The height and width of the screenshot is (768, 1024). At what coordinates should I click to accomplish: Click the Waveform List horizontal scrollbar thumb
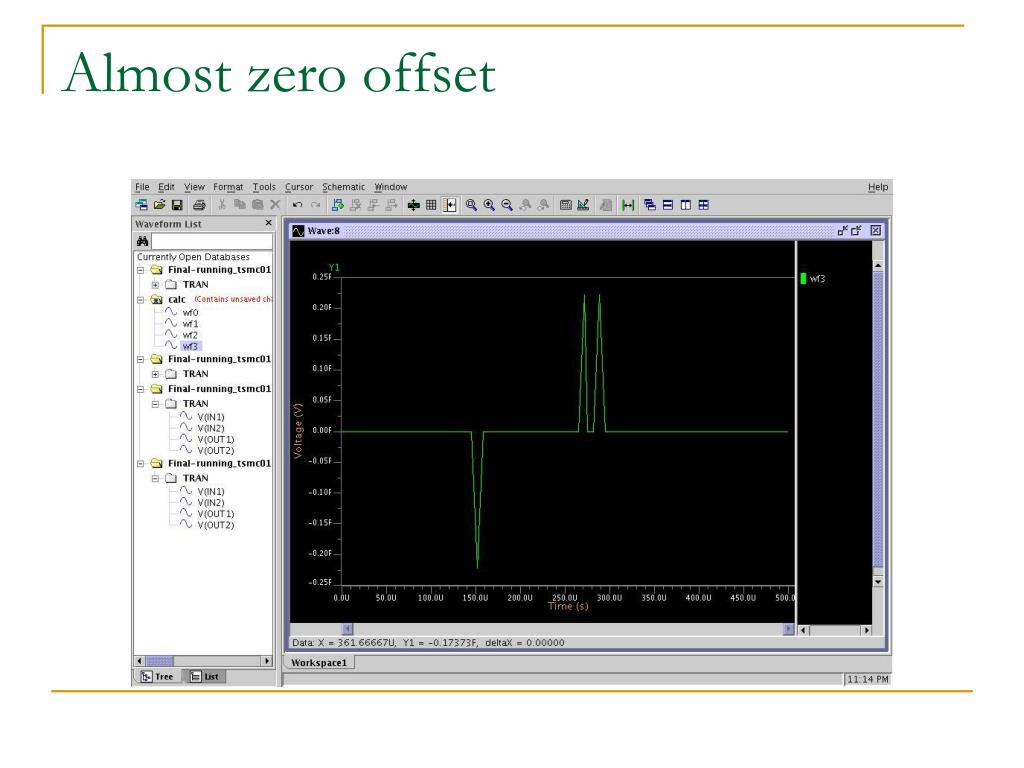point(159,661)
